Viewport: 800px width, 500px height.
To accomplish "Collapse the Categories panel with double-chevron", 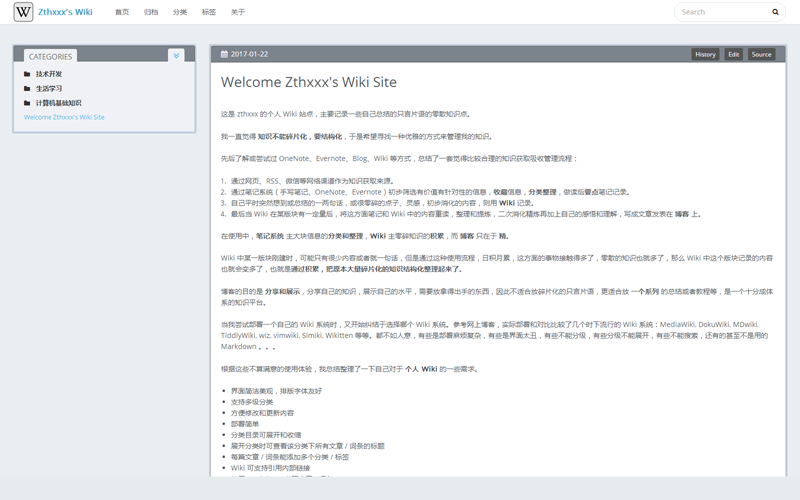I will [x=176, y=56].
